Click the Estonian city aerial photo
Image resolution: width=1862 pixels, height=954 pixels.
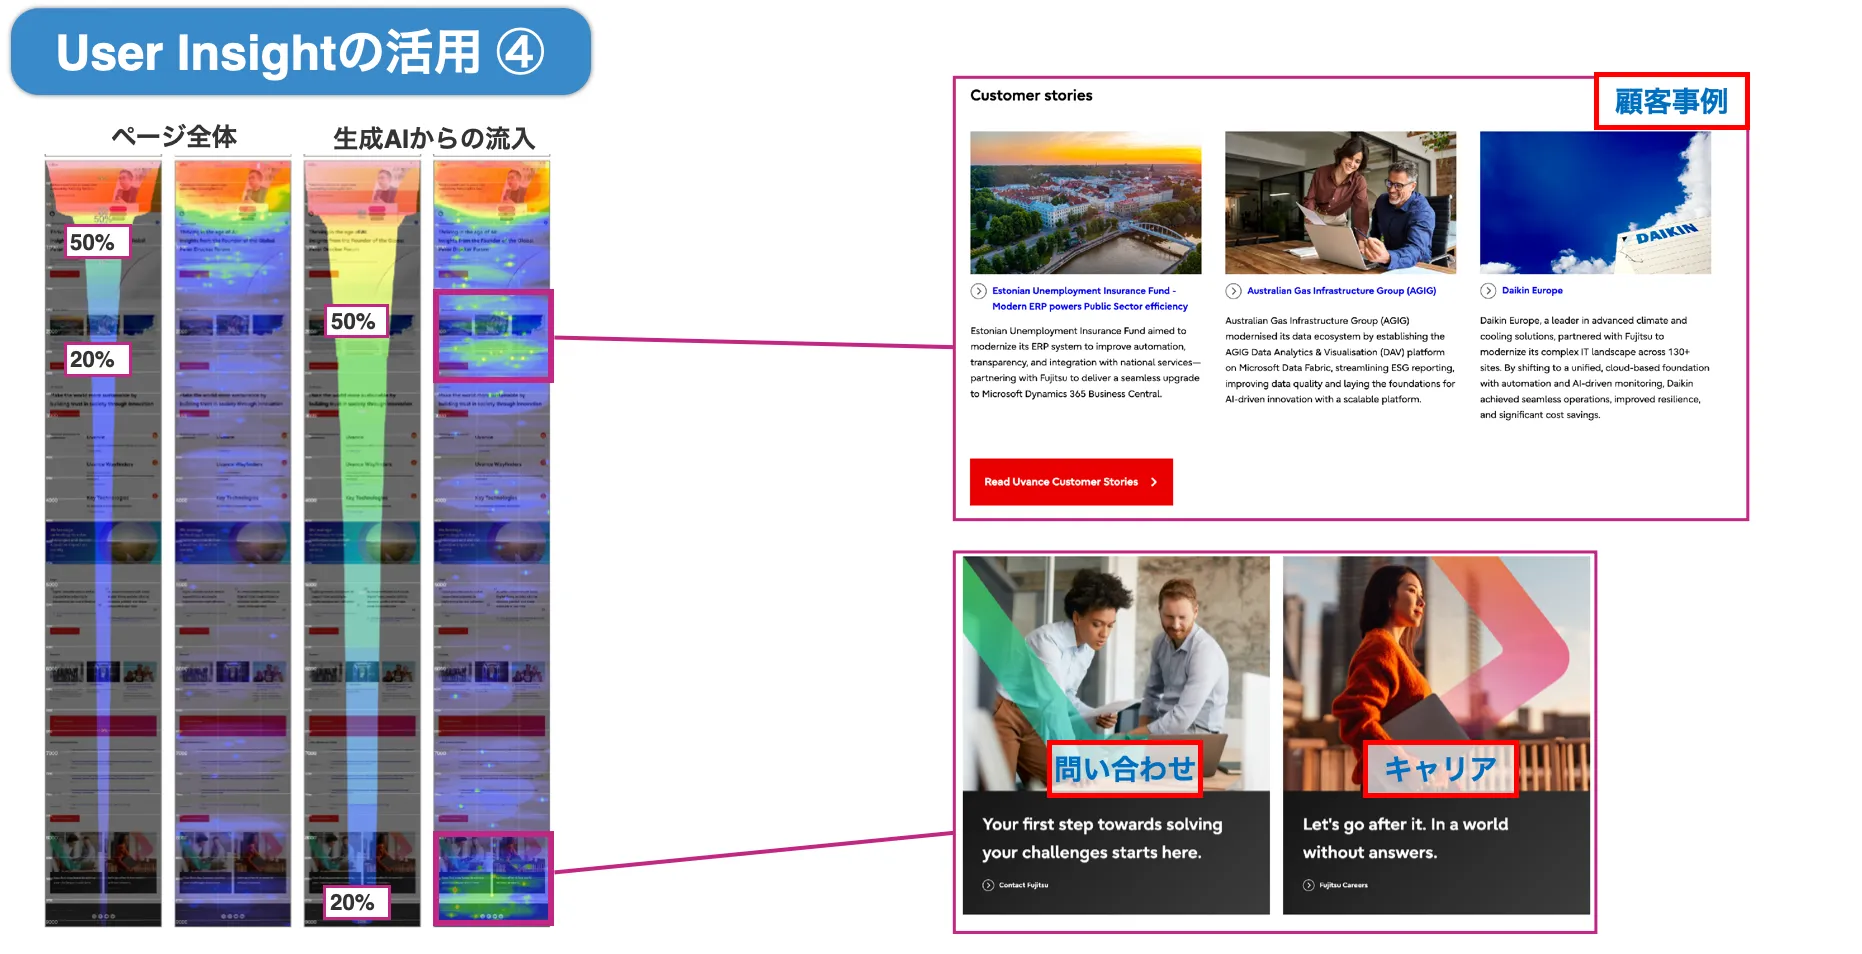tap(1085, 203)
